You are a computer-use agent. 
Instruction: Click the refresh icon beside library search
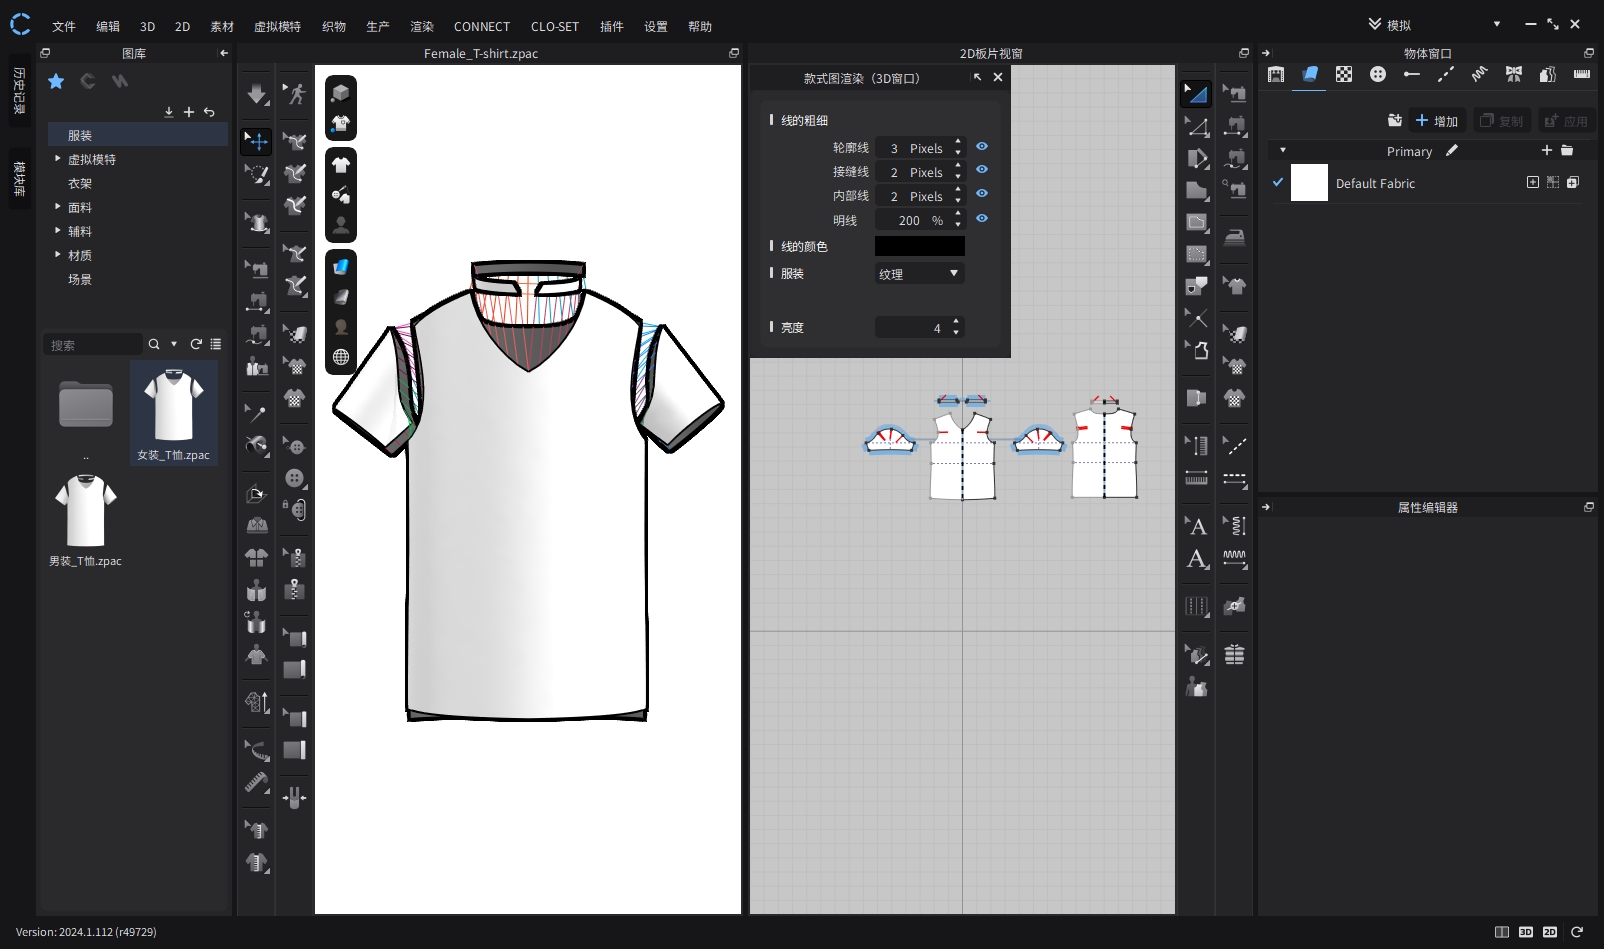(x=196, y=344)
